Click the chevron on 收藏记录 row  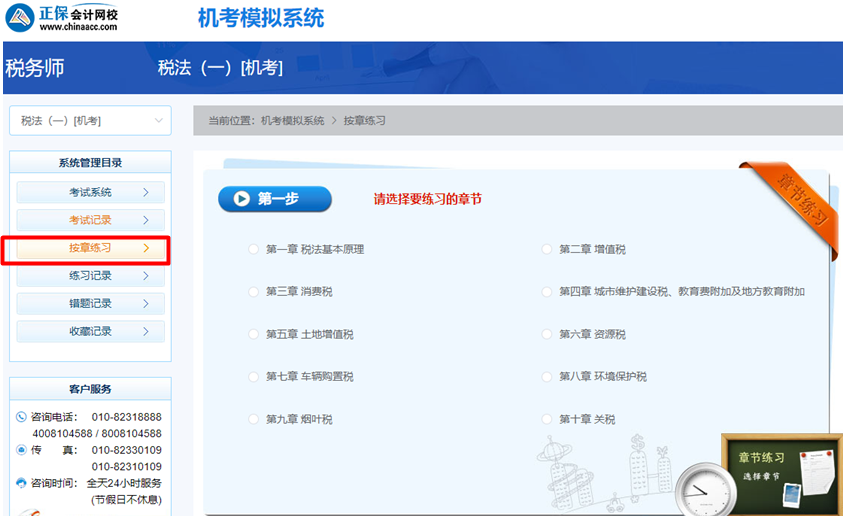click(146, 332)
